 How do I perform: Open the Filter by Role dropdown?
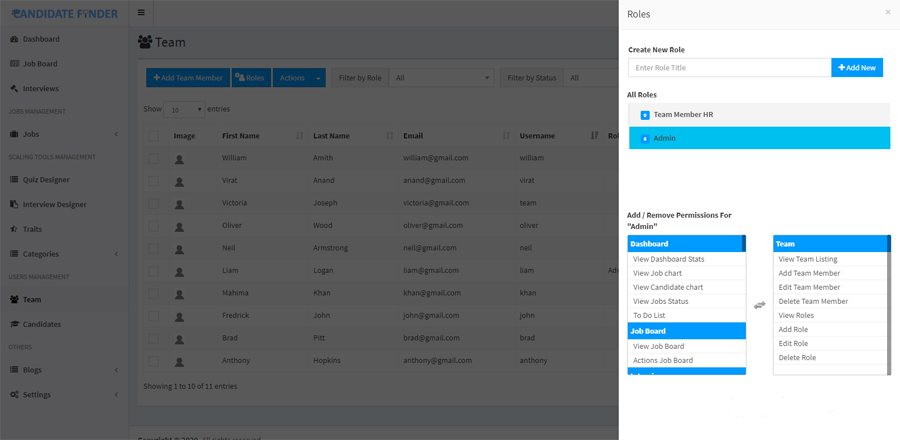tap(442, 78)
